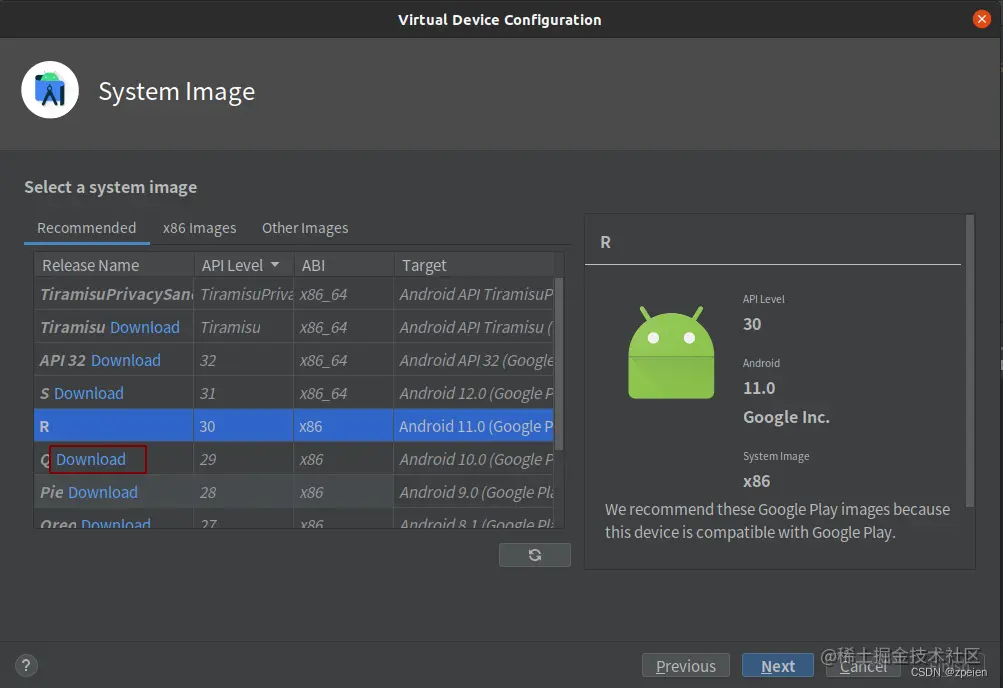
Task: Download the Q system image
Action: 91,459
